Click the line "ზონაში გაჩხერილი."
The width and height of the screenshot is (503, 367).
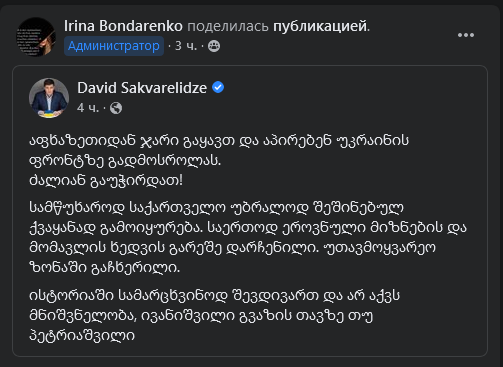[105, 267]
